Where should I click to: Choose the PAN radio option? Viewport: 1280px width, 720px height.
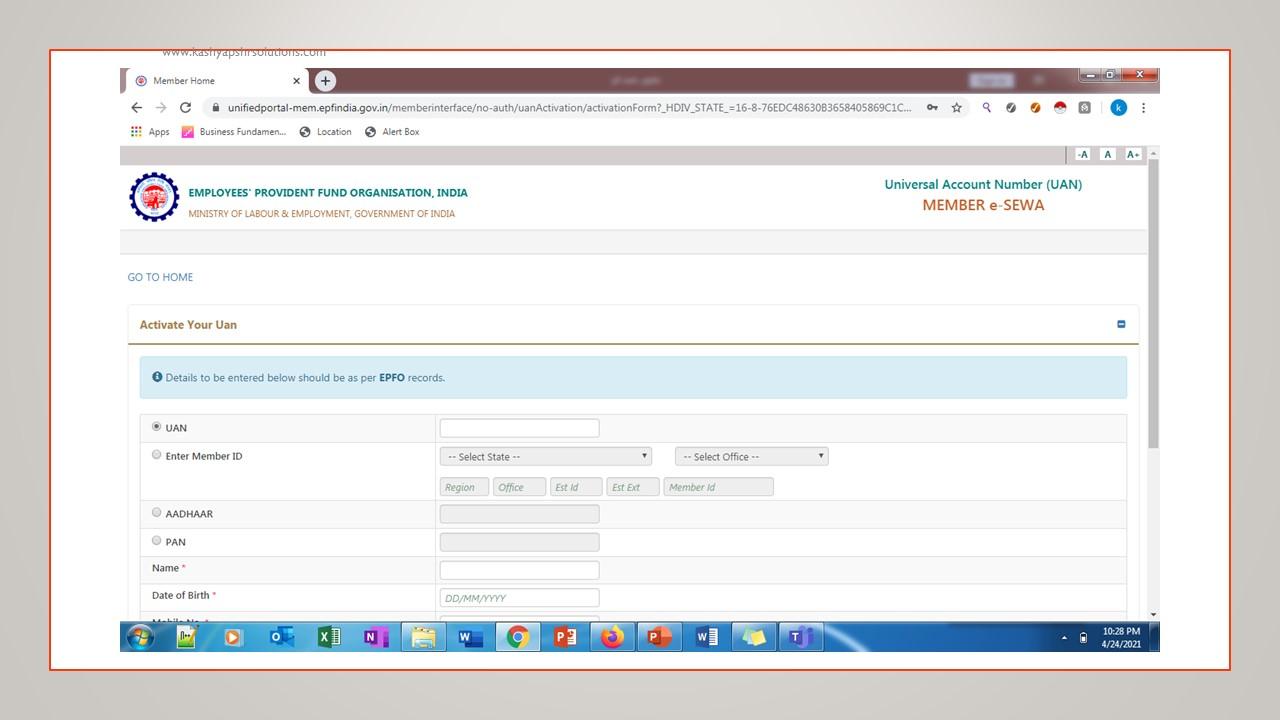[x=156, y=541]
